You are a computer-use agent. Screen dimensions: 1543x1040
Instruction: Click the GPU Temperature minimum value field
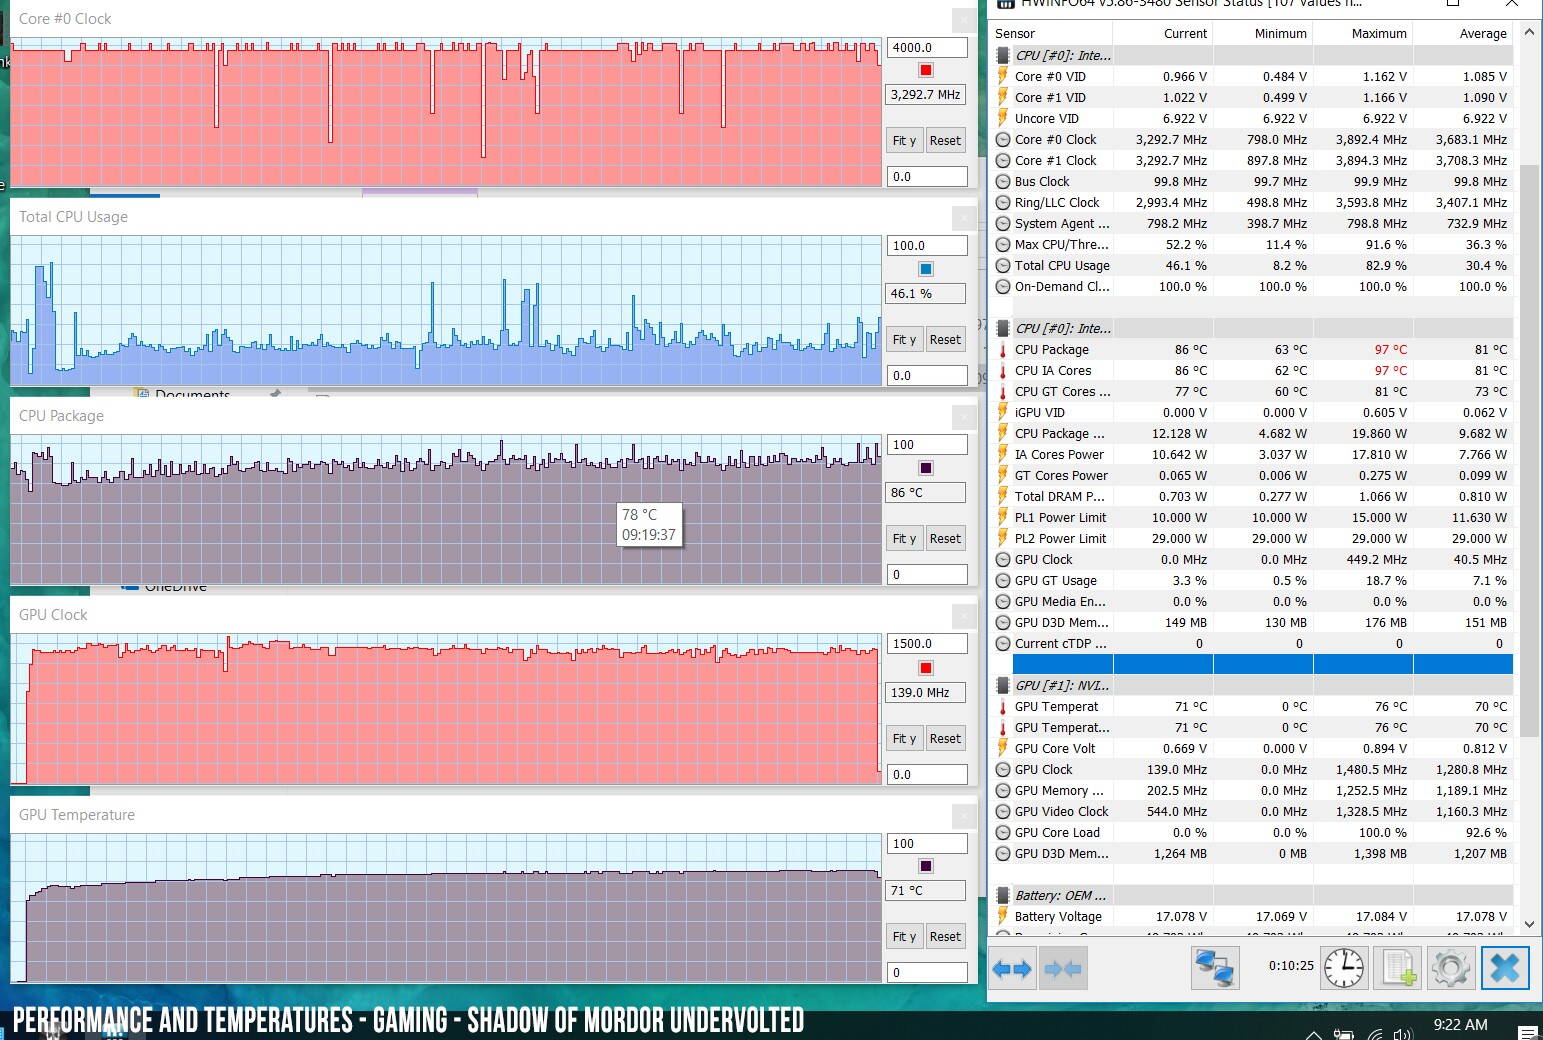click(x=926, y=972)
